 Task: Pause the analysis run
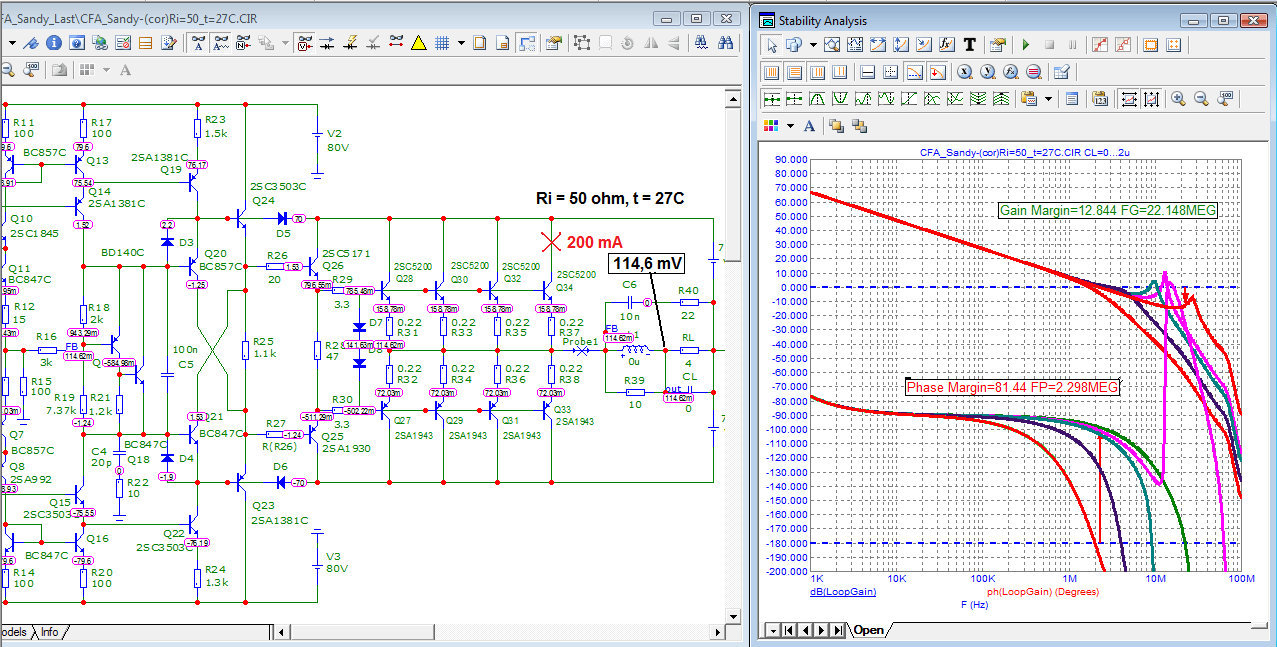(1072, 45)
